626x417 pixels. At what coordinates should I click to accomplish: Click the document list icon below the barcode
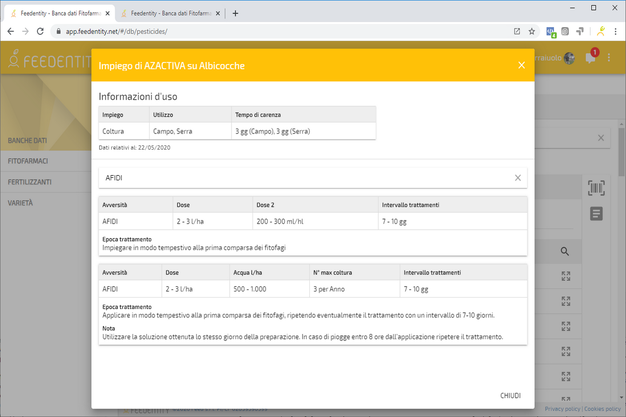pos(596,213)
